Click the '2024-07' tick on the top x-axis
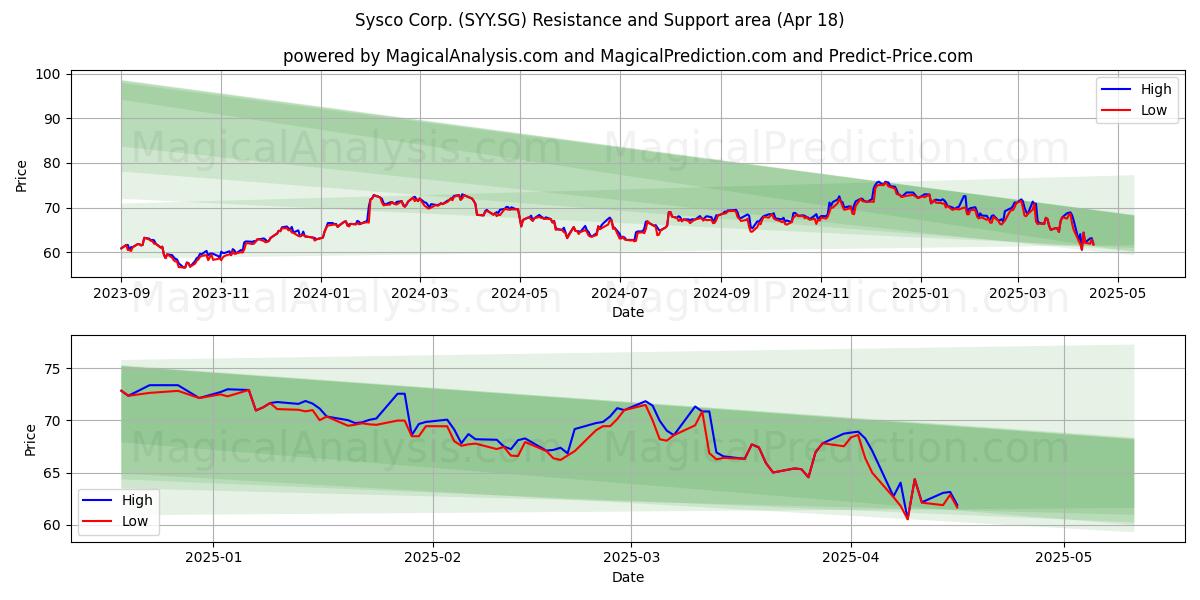This screenshot has width=1200, height=600. pyautogui.click(x=619, y=294)
